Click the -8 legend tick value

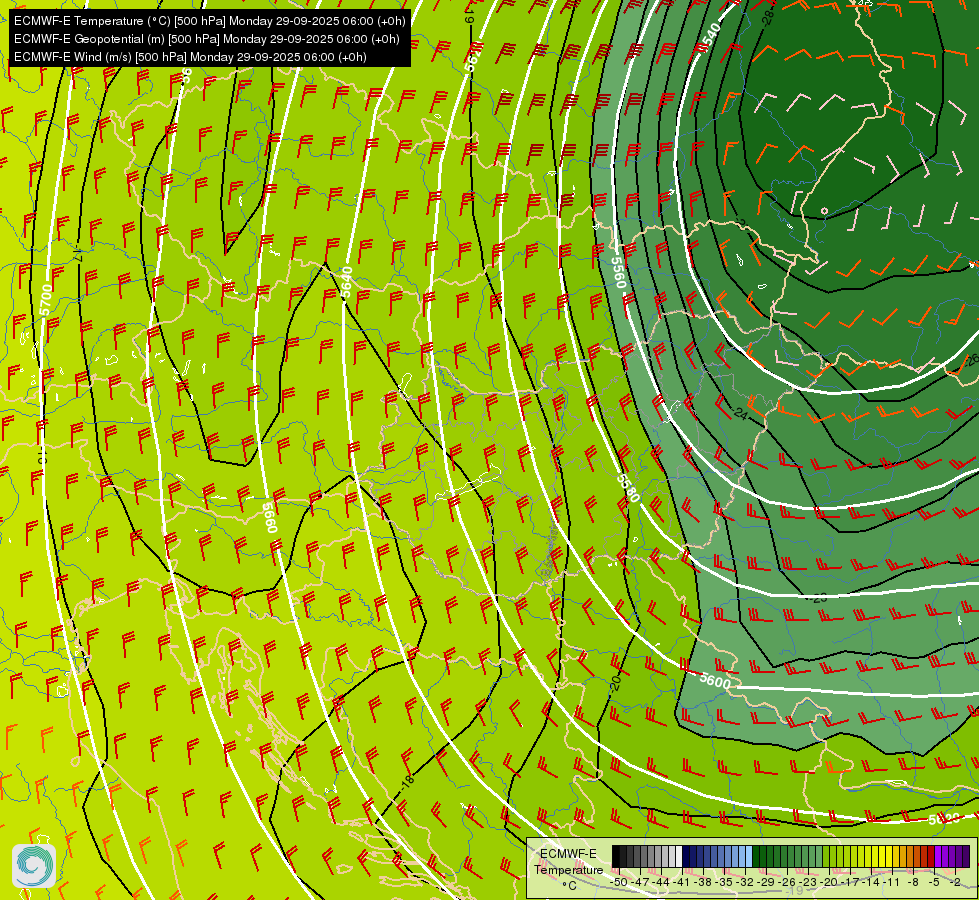pyautogui.click(x=913, y=882)
